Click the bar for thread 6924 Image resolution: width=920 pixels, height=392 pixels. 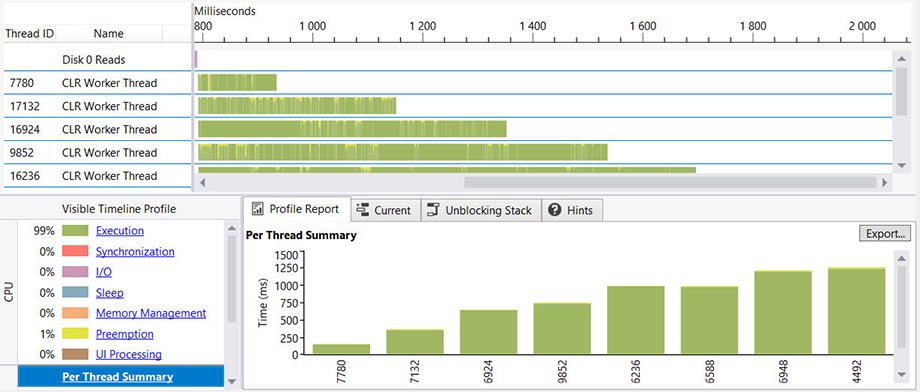coord(489,332)
